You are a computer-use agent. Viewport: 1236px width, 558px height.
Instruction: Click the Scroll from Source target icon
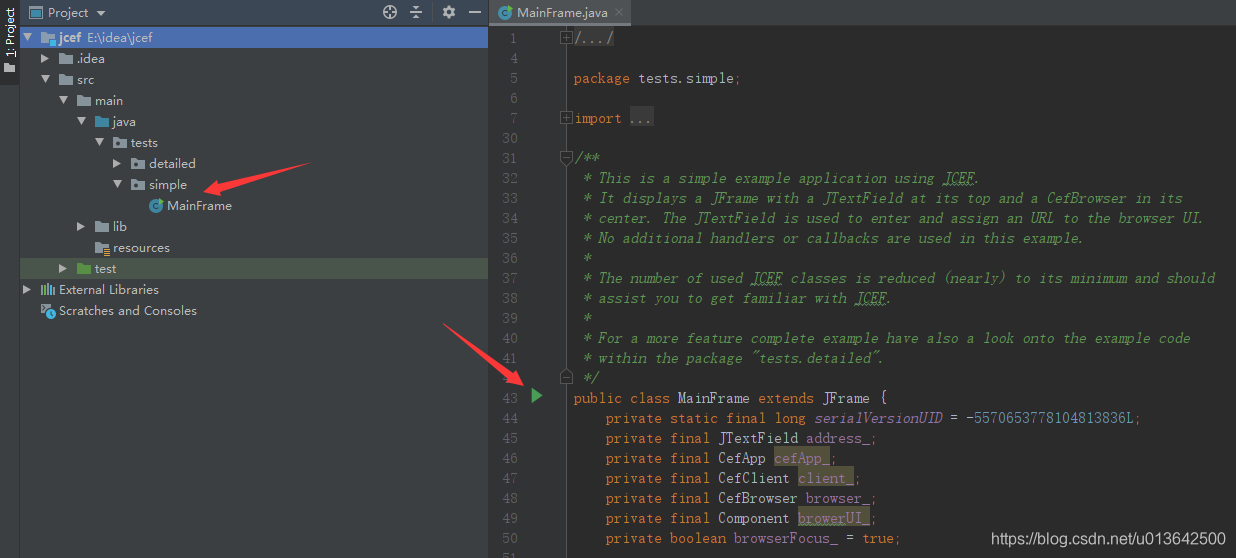(x=390, y=12)
